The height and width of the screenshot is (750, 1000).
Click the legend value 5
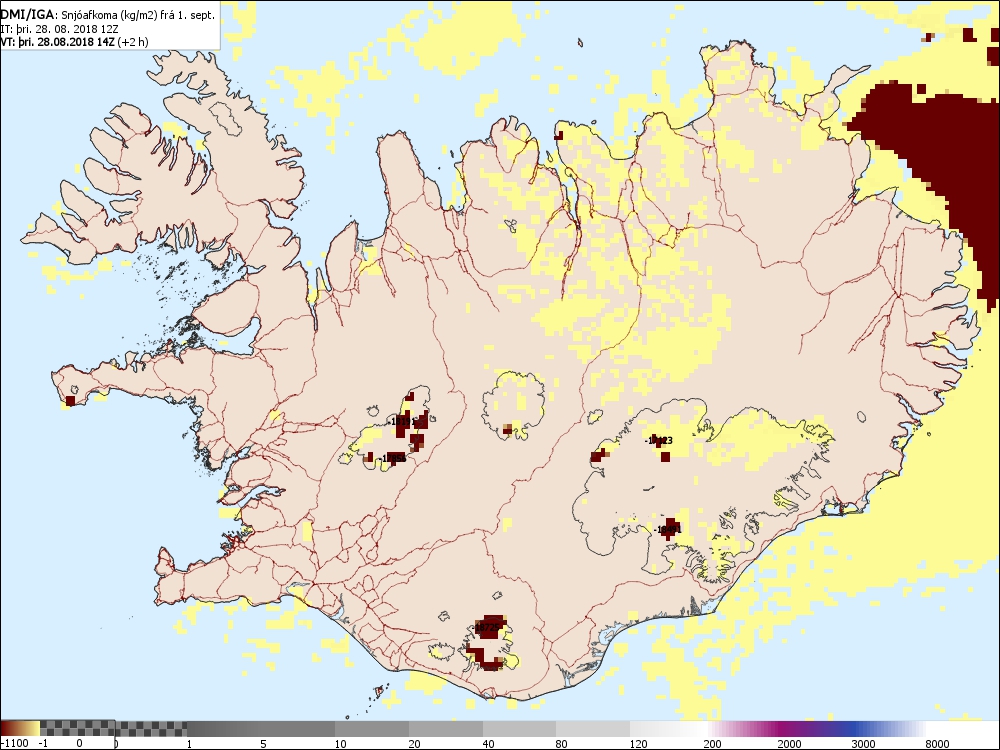(263, 744)
